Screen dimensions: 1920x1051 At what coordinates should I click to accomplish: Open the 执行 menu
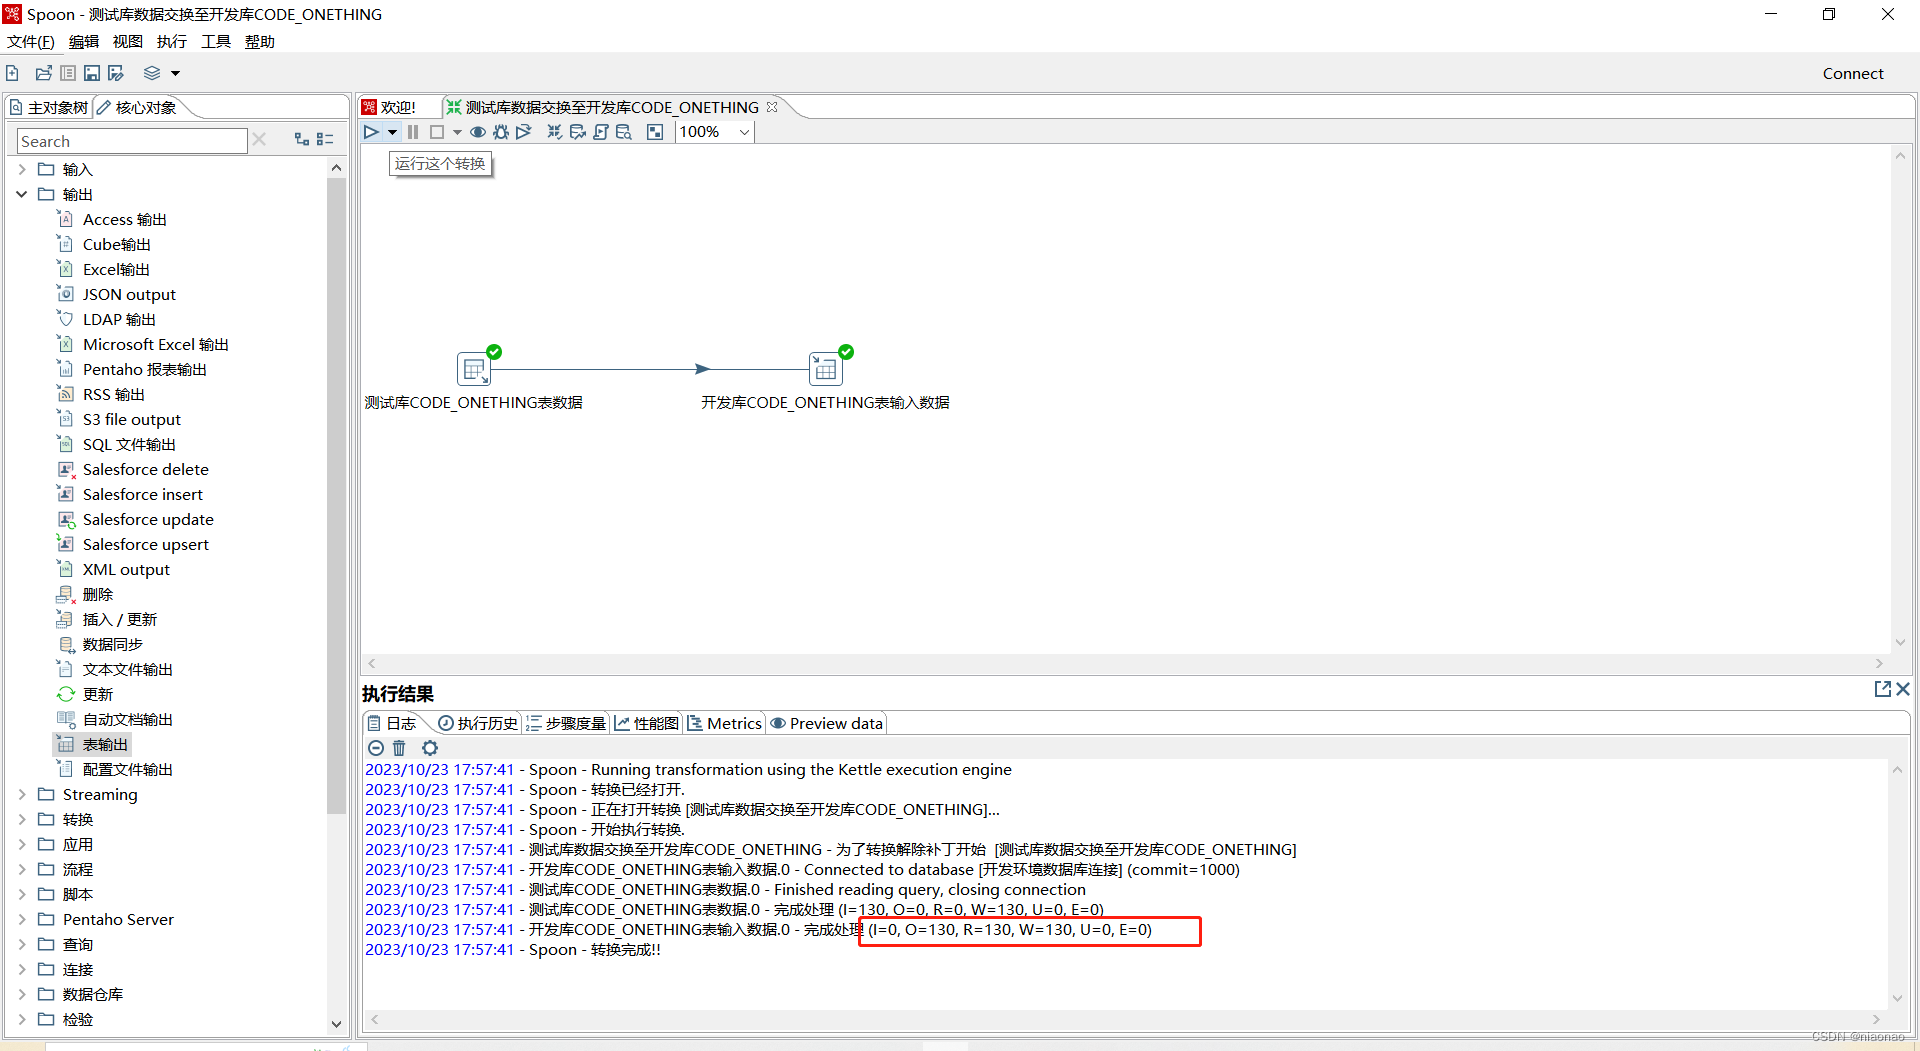(x=172, y=41)
